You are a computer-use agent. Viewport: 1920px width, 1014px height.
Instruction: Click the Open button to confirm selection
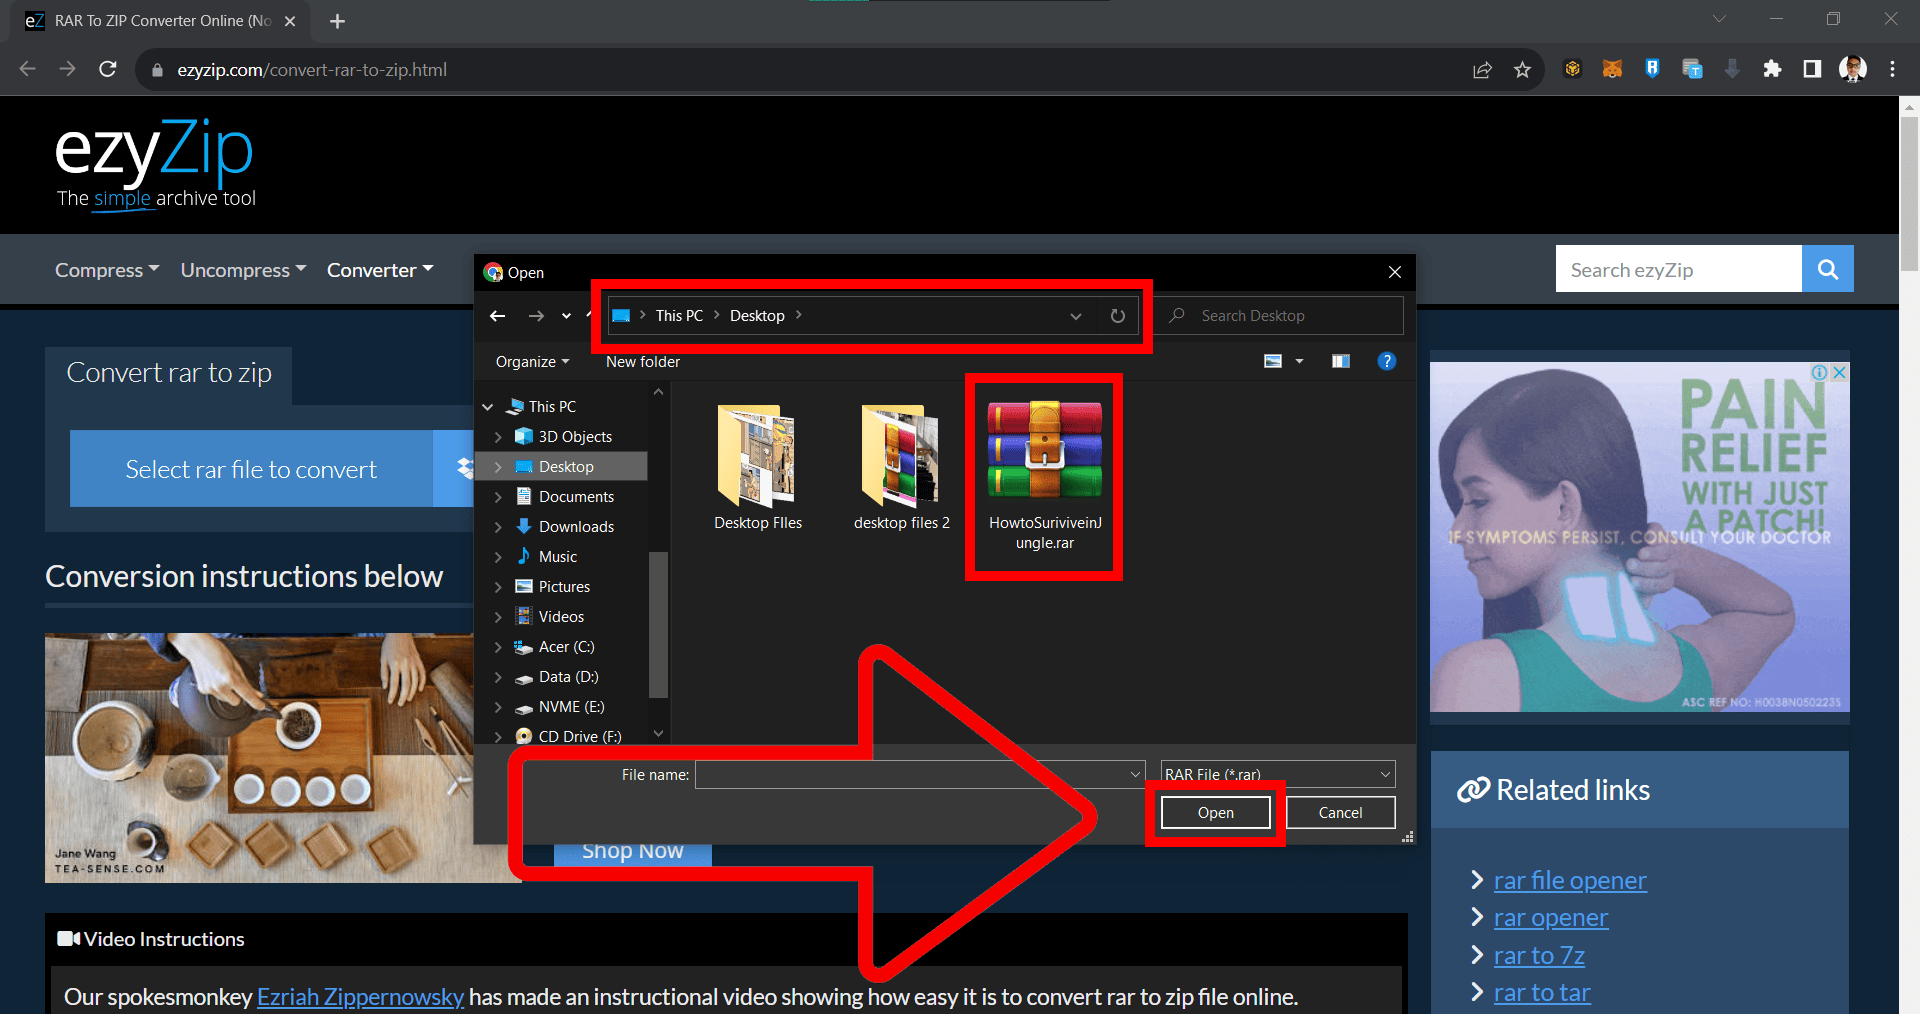click(x=1215, y=812)
